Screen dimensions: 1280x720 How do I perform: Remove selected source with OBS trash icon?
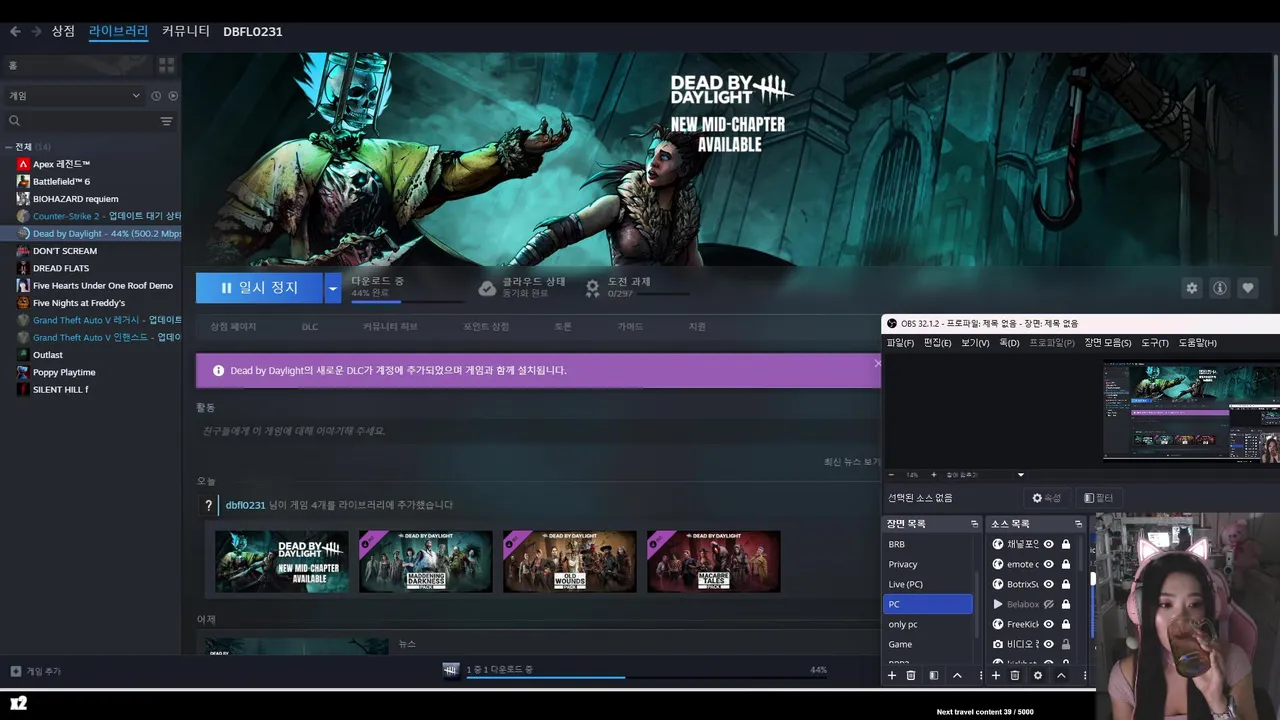(1015, 676)
